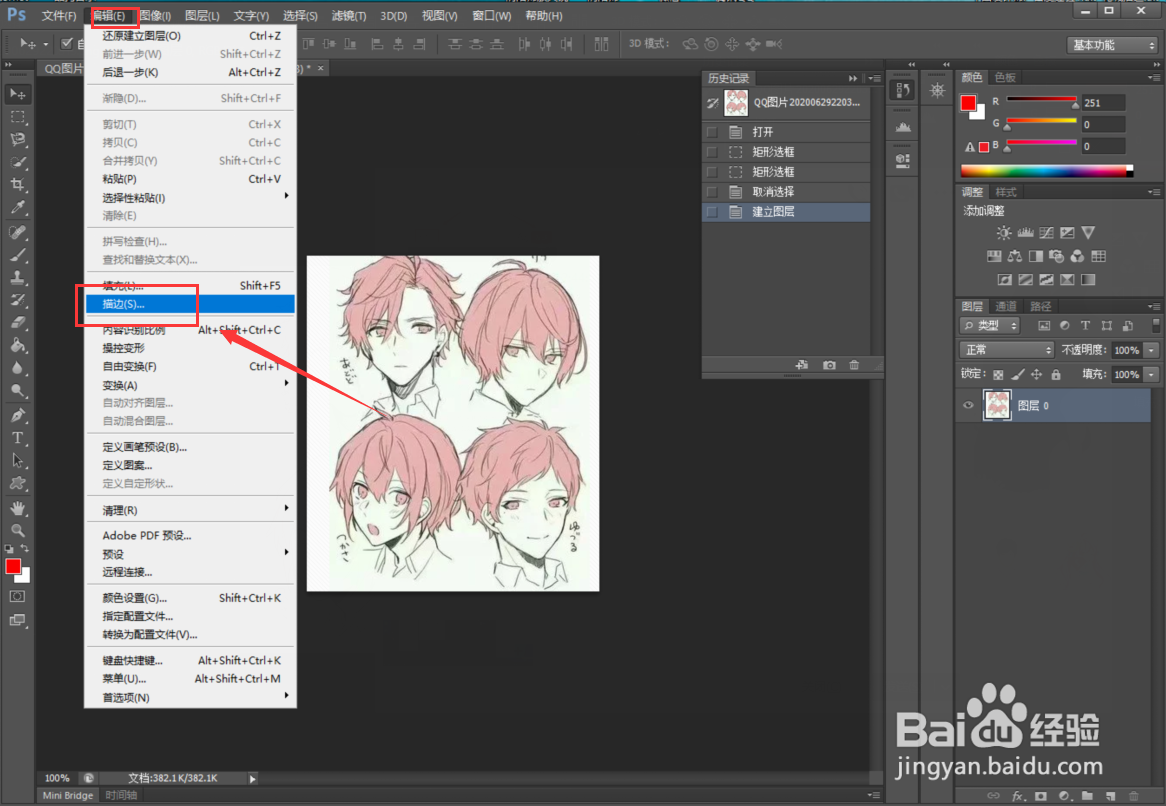The image size is (1166, 806).
Task: Toggle lock transparent pixels
Action: click(998, 374)
